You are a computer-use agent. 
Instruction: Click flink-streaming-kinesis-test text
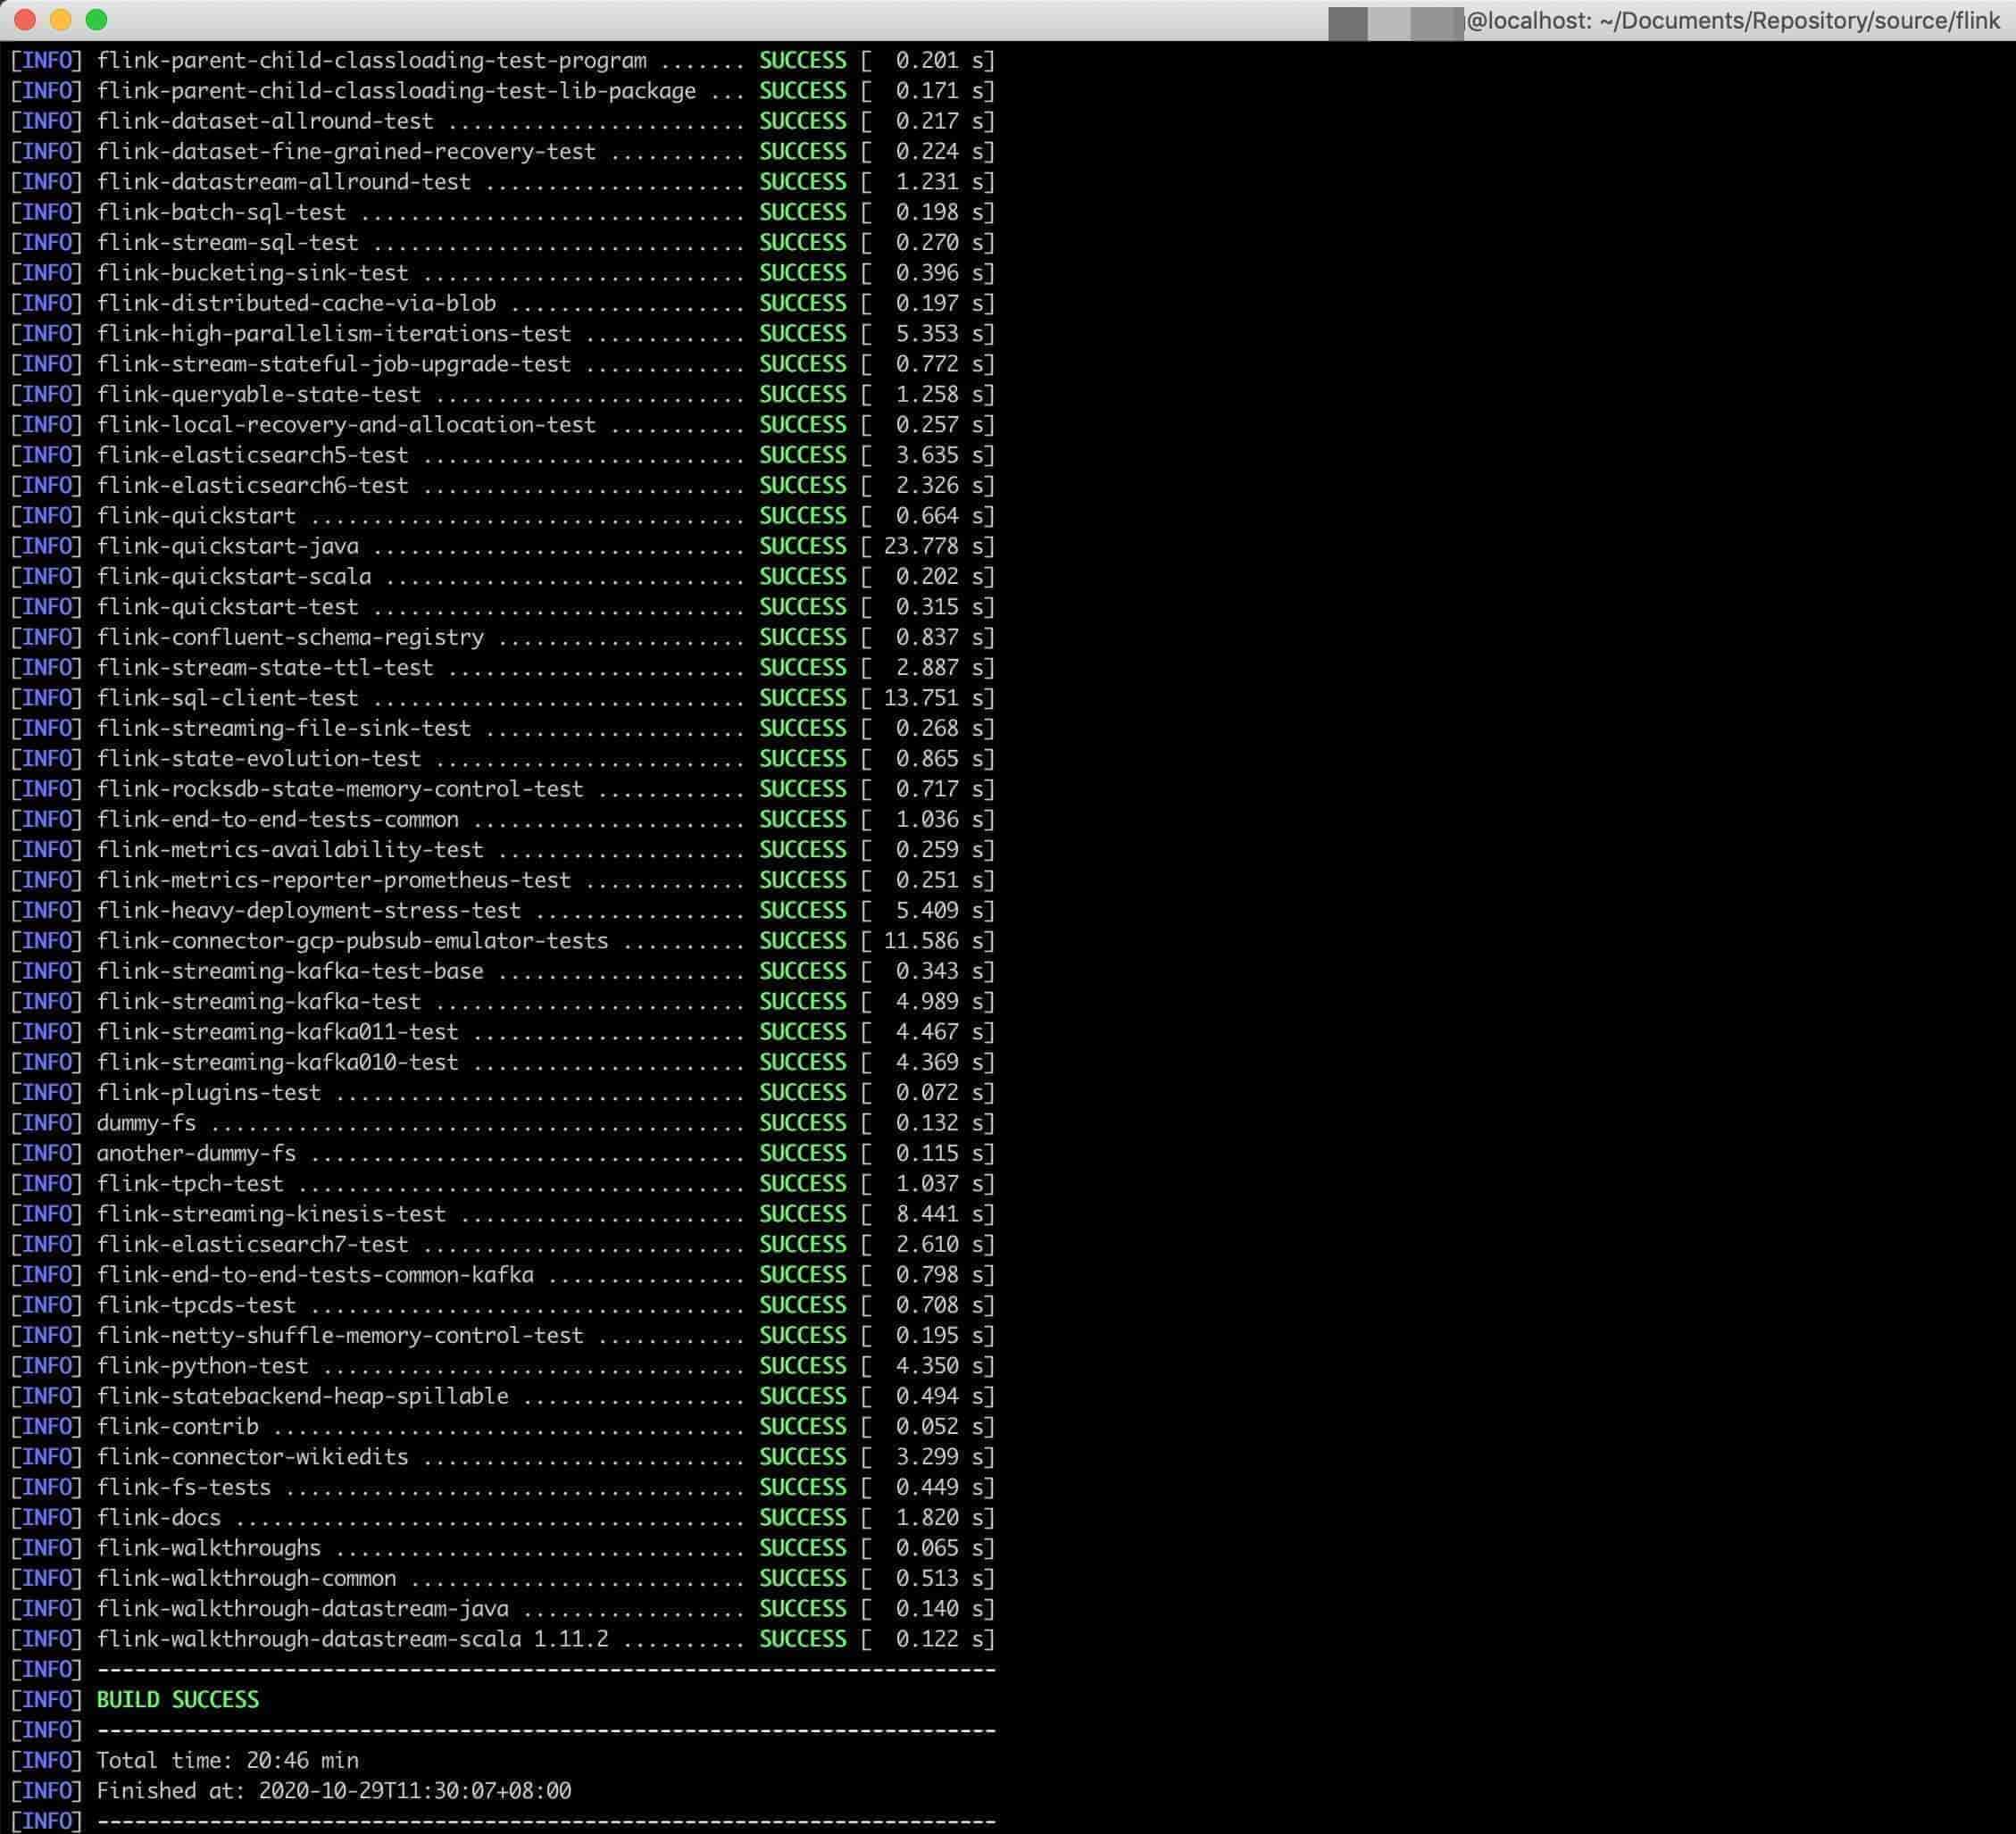271,1214
